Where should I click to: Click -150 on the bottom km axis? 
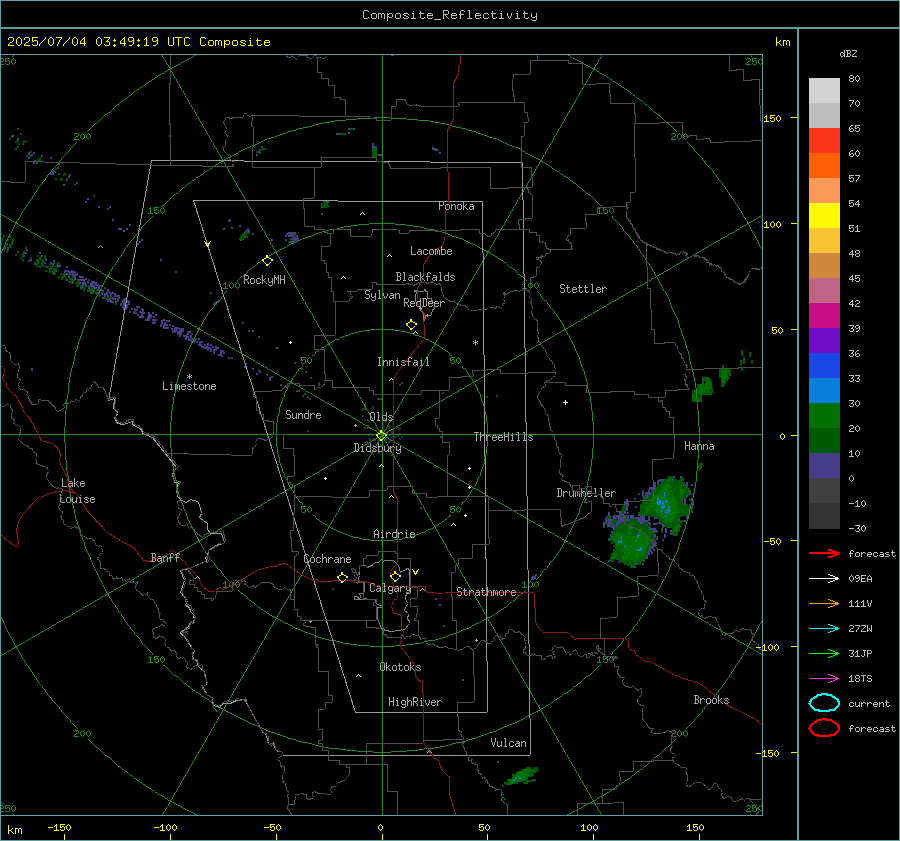coord(59,827)
